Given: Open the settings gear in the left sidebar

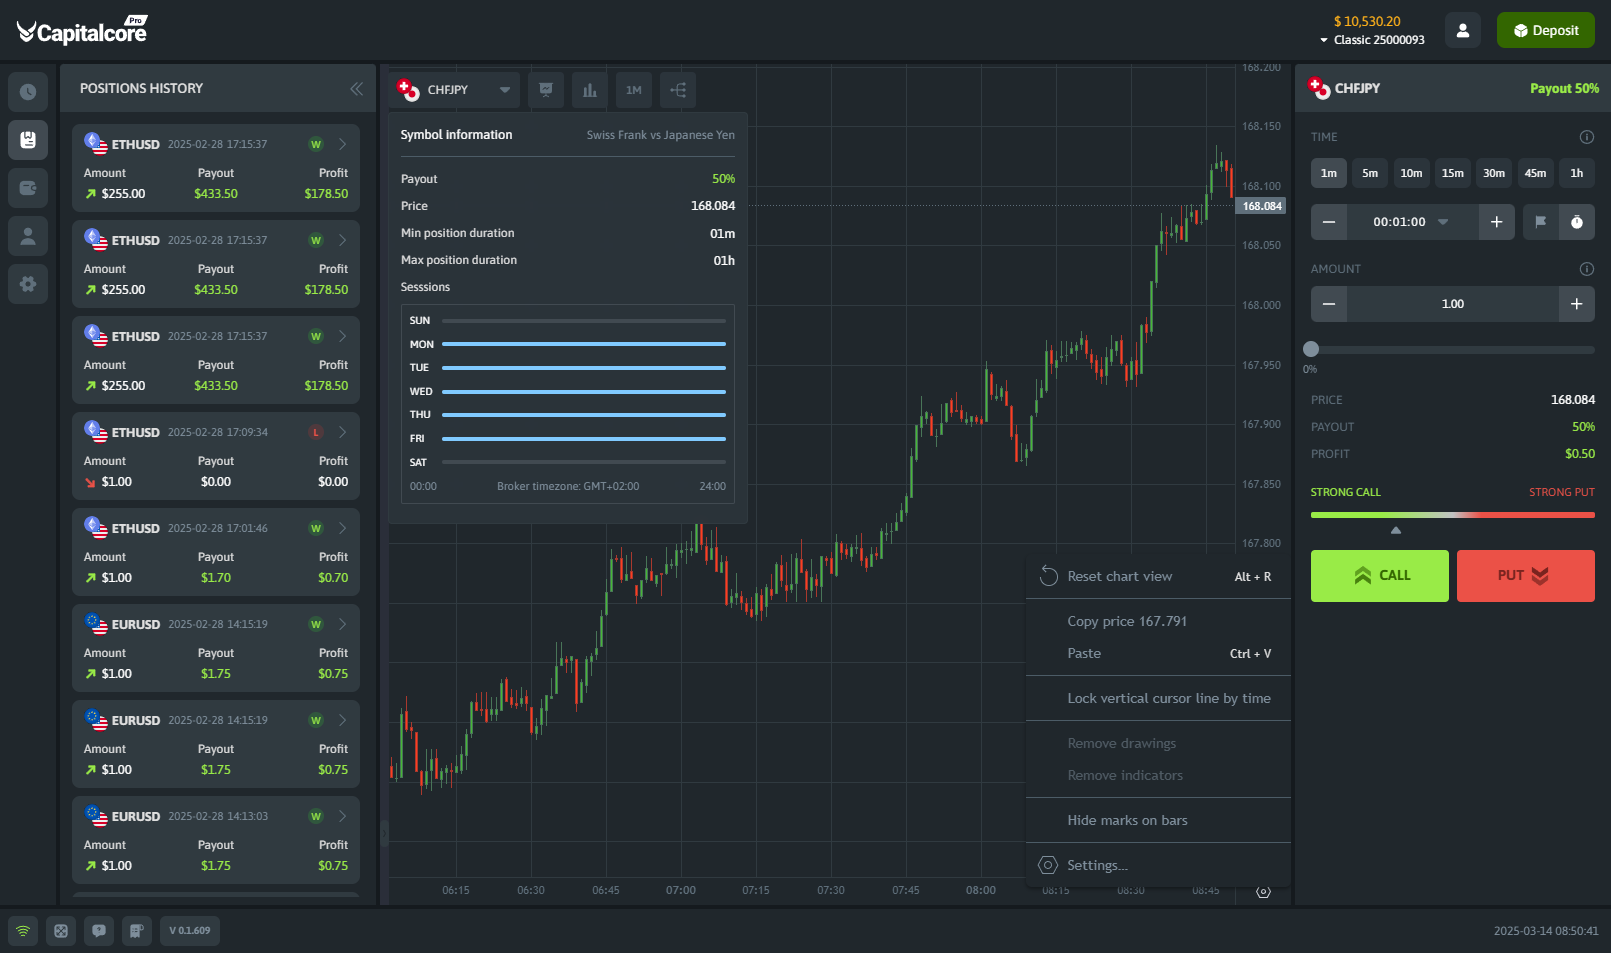Looking at the screenshot, I should pyautogui.click(x=28, y=284).
